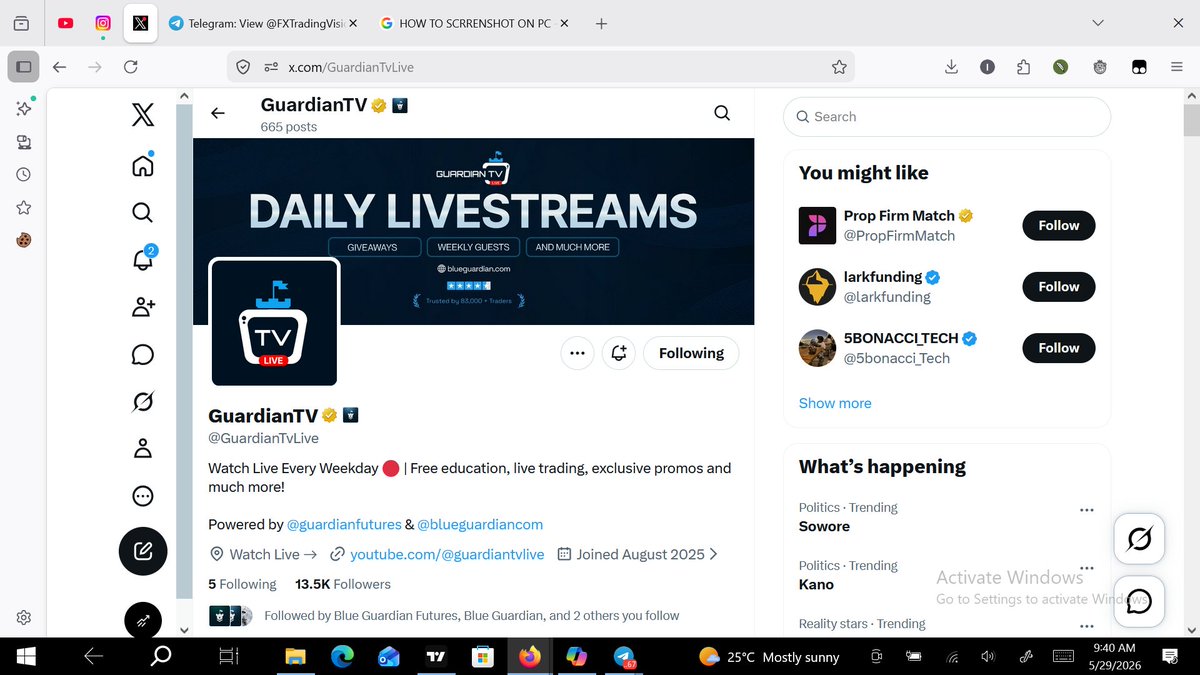The image size is (1200, 675).
Task: Open the Windows Start menu
Action: (x=26, y=657)
